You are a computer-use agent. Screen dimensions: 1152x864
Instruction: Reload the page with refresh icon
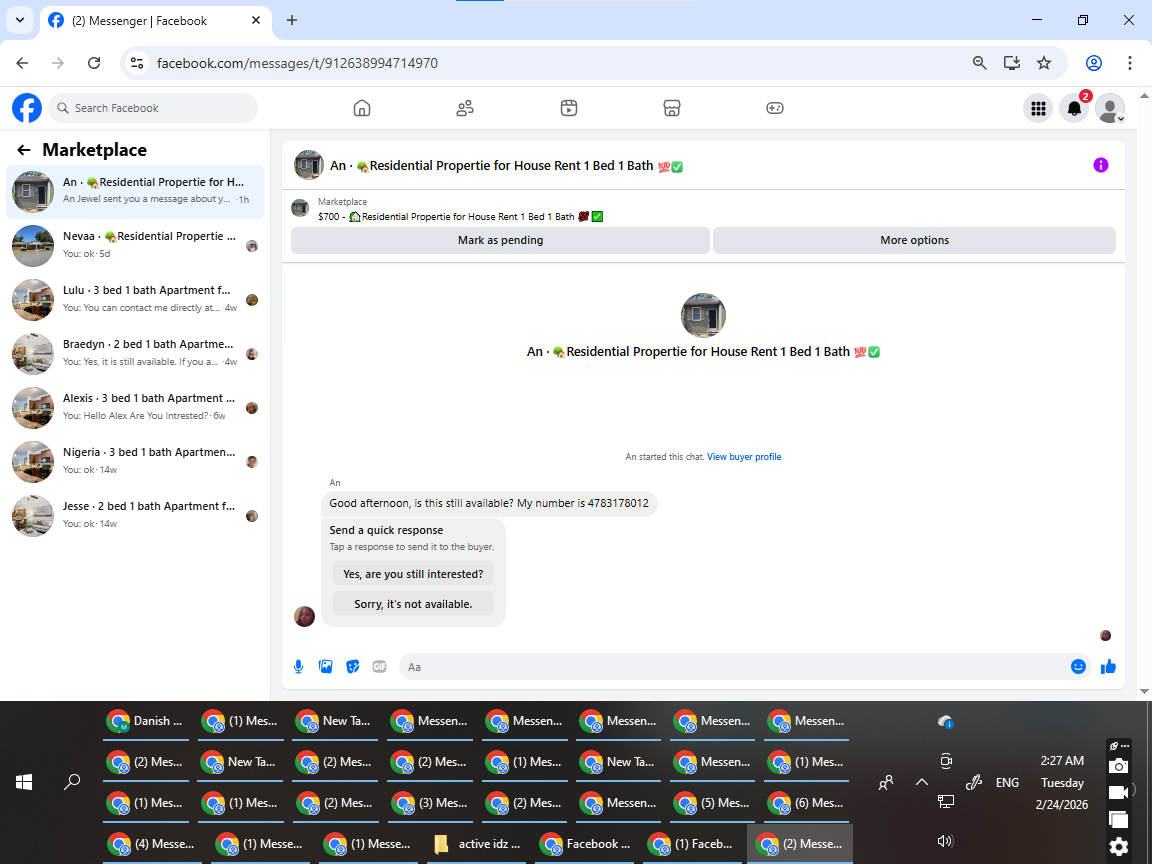click(94, 63)
